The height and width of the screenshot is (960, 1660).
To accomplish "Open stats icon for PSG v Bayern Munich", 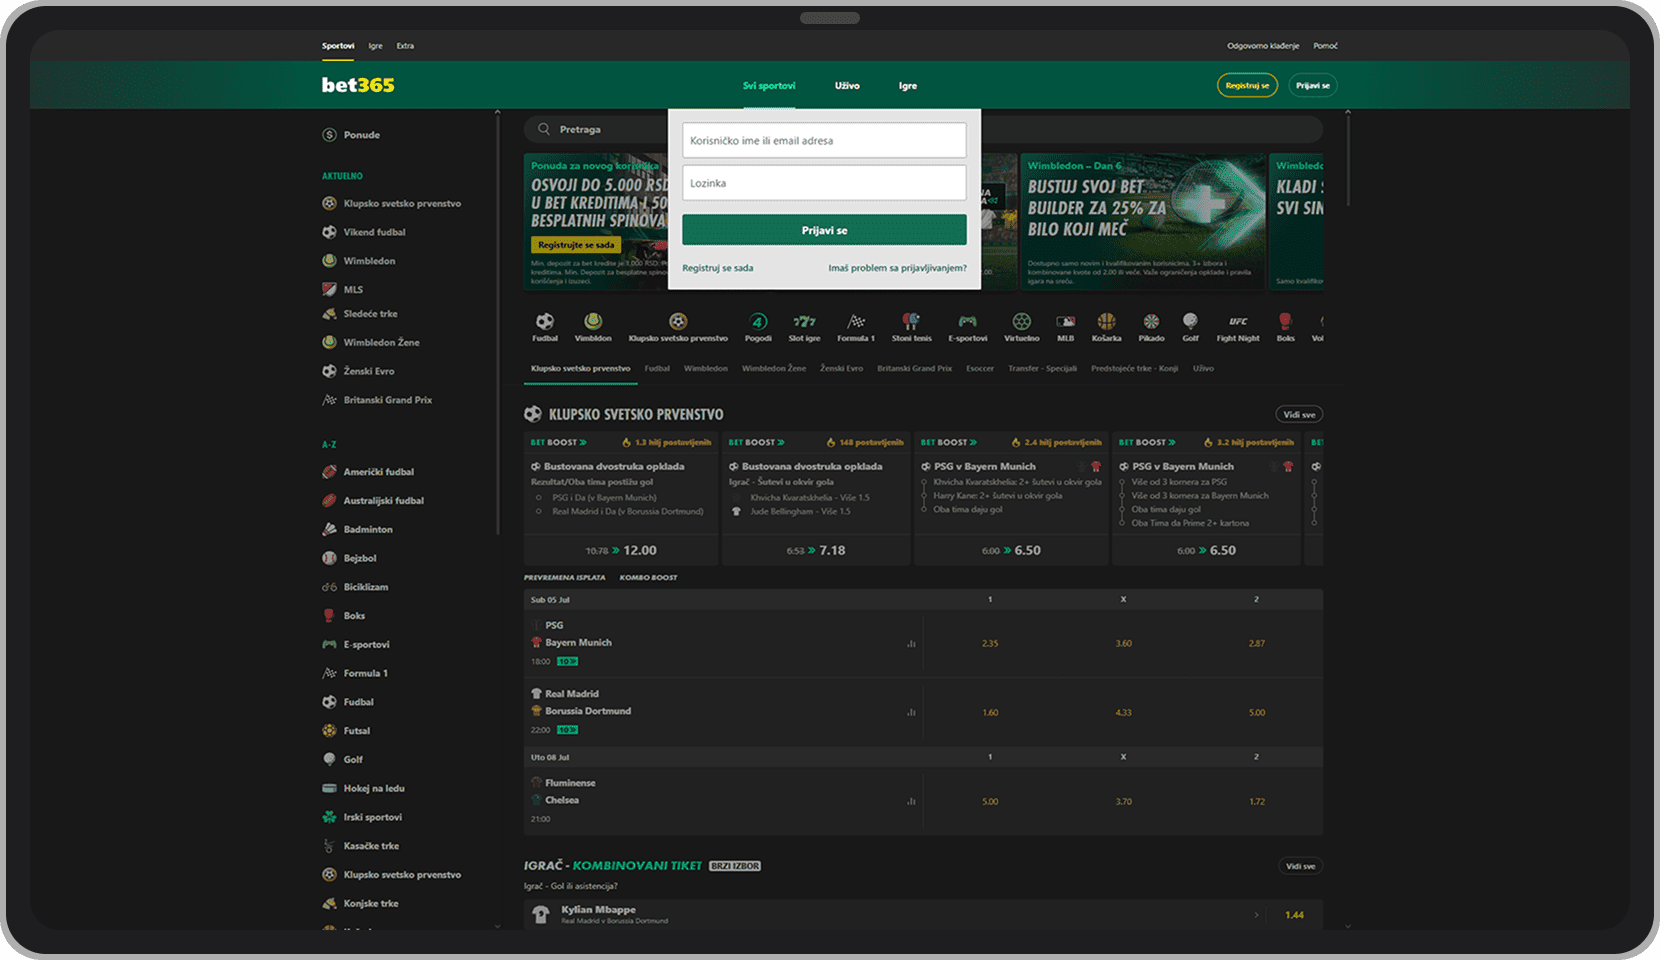I will tap(911, 643).
